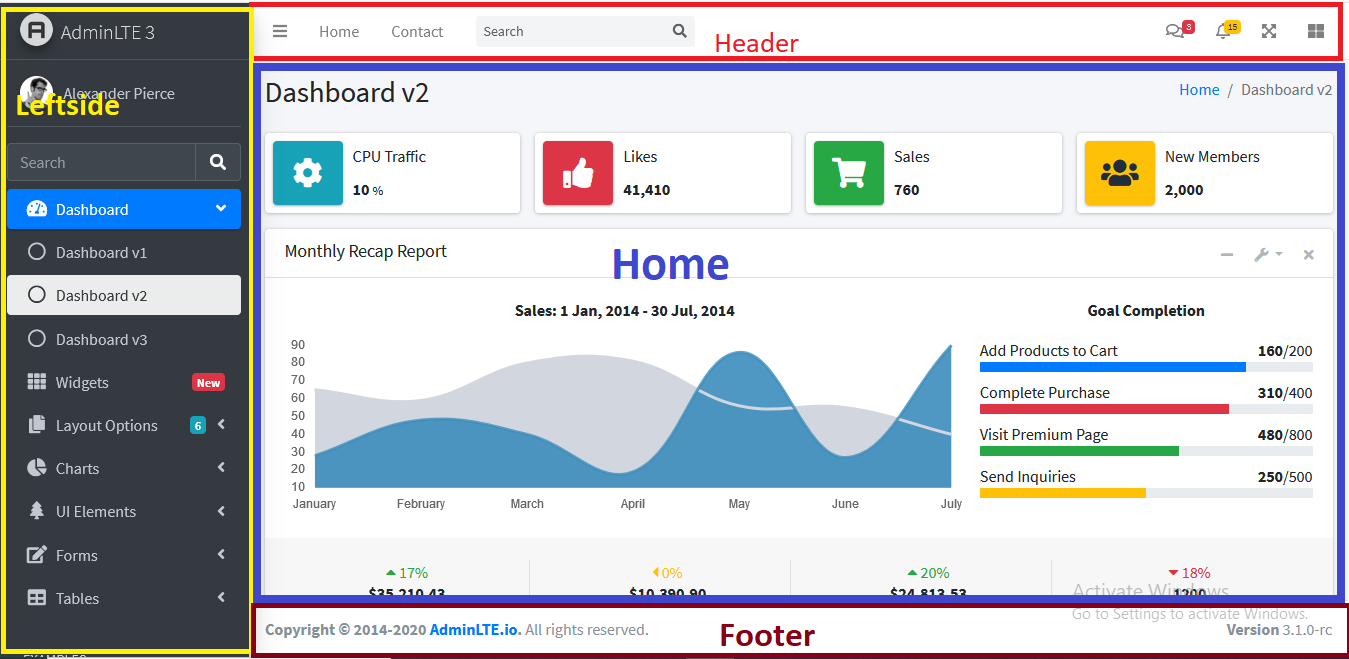Click the Complete Purchase progress bar
The image size is (1349, 659).
(1104, 408)
